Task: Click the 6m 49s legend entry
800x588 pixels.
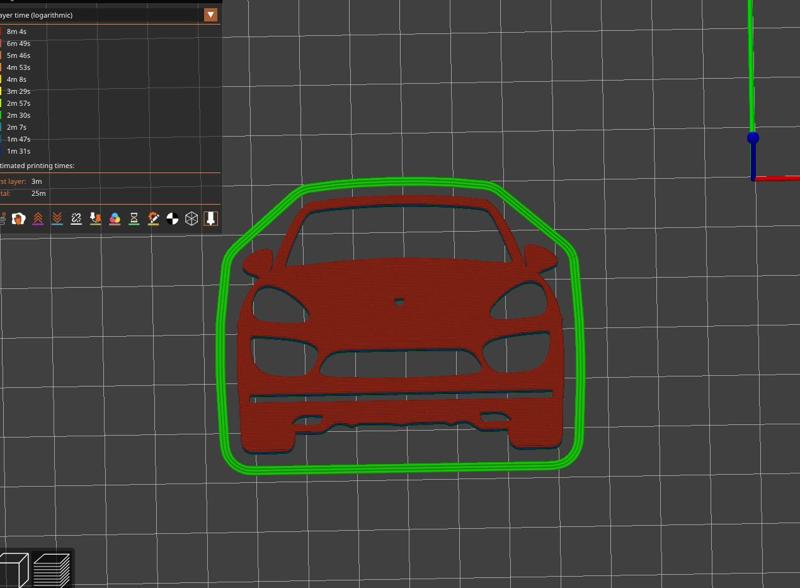Action: click(x=16, y=43)
